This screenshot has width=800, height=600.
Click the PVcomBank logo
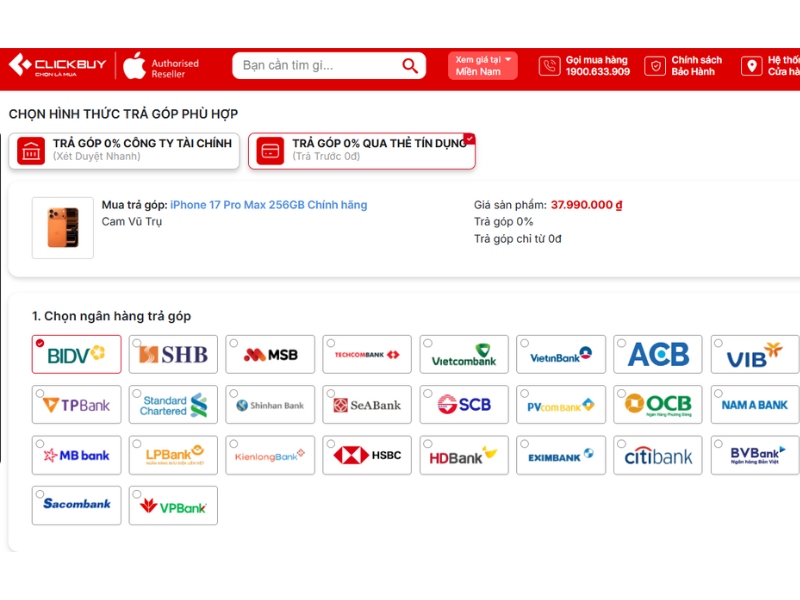click(x=561, y=405)
